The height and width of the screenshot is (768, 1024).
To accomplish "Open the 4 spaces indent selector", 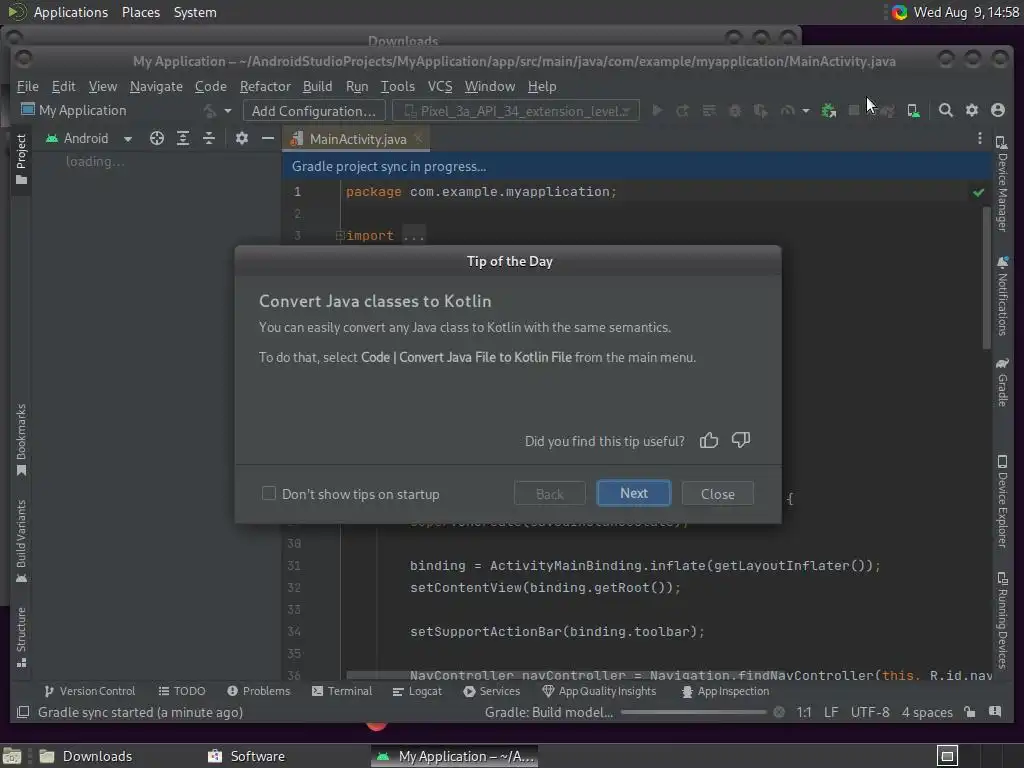I will 927,712.
